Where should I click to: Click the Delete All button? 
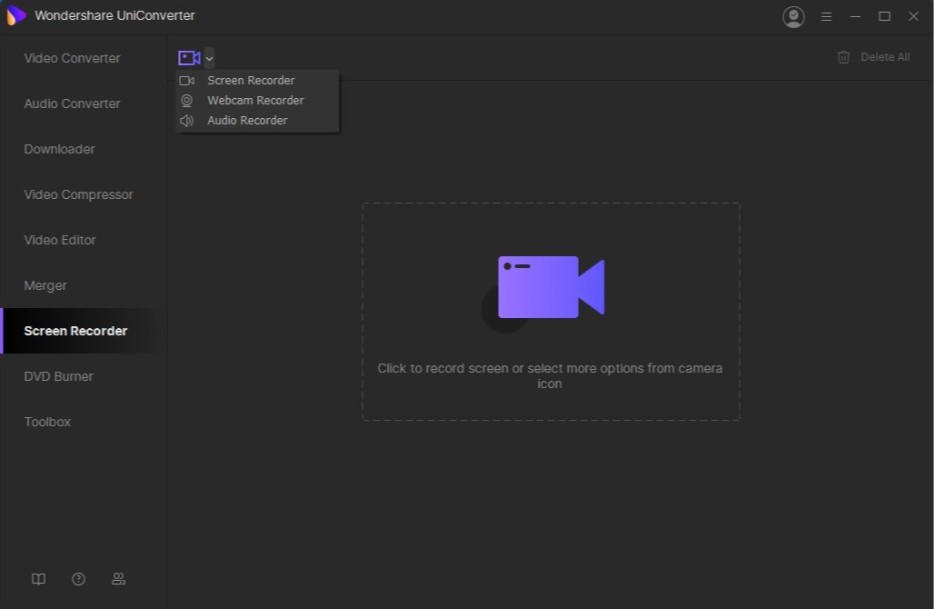[873, 57]
